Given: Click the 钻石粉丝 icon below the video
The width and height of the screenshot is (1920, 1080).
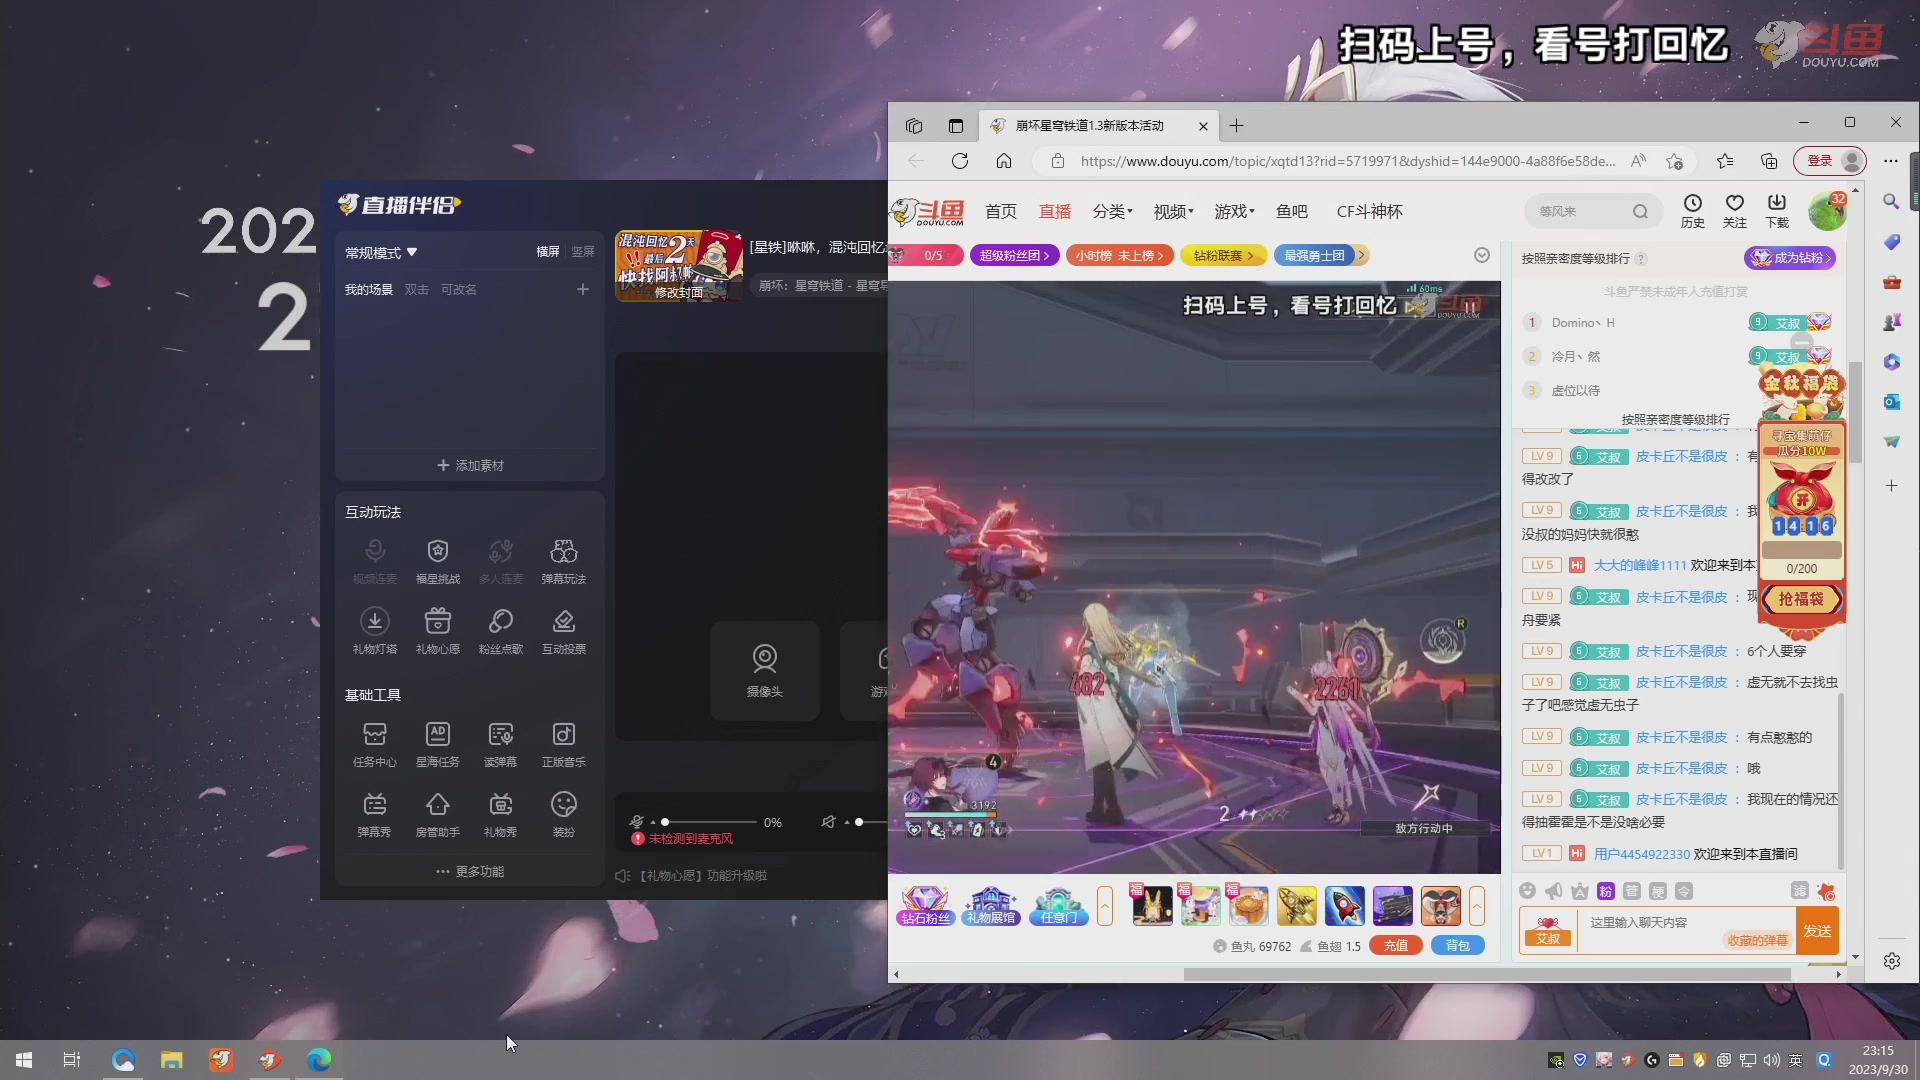Looking at the screenshot, I should click(925, 906).
